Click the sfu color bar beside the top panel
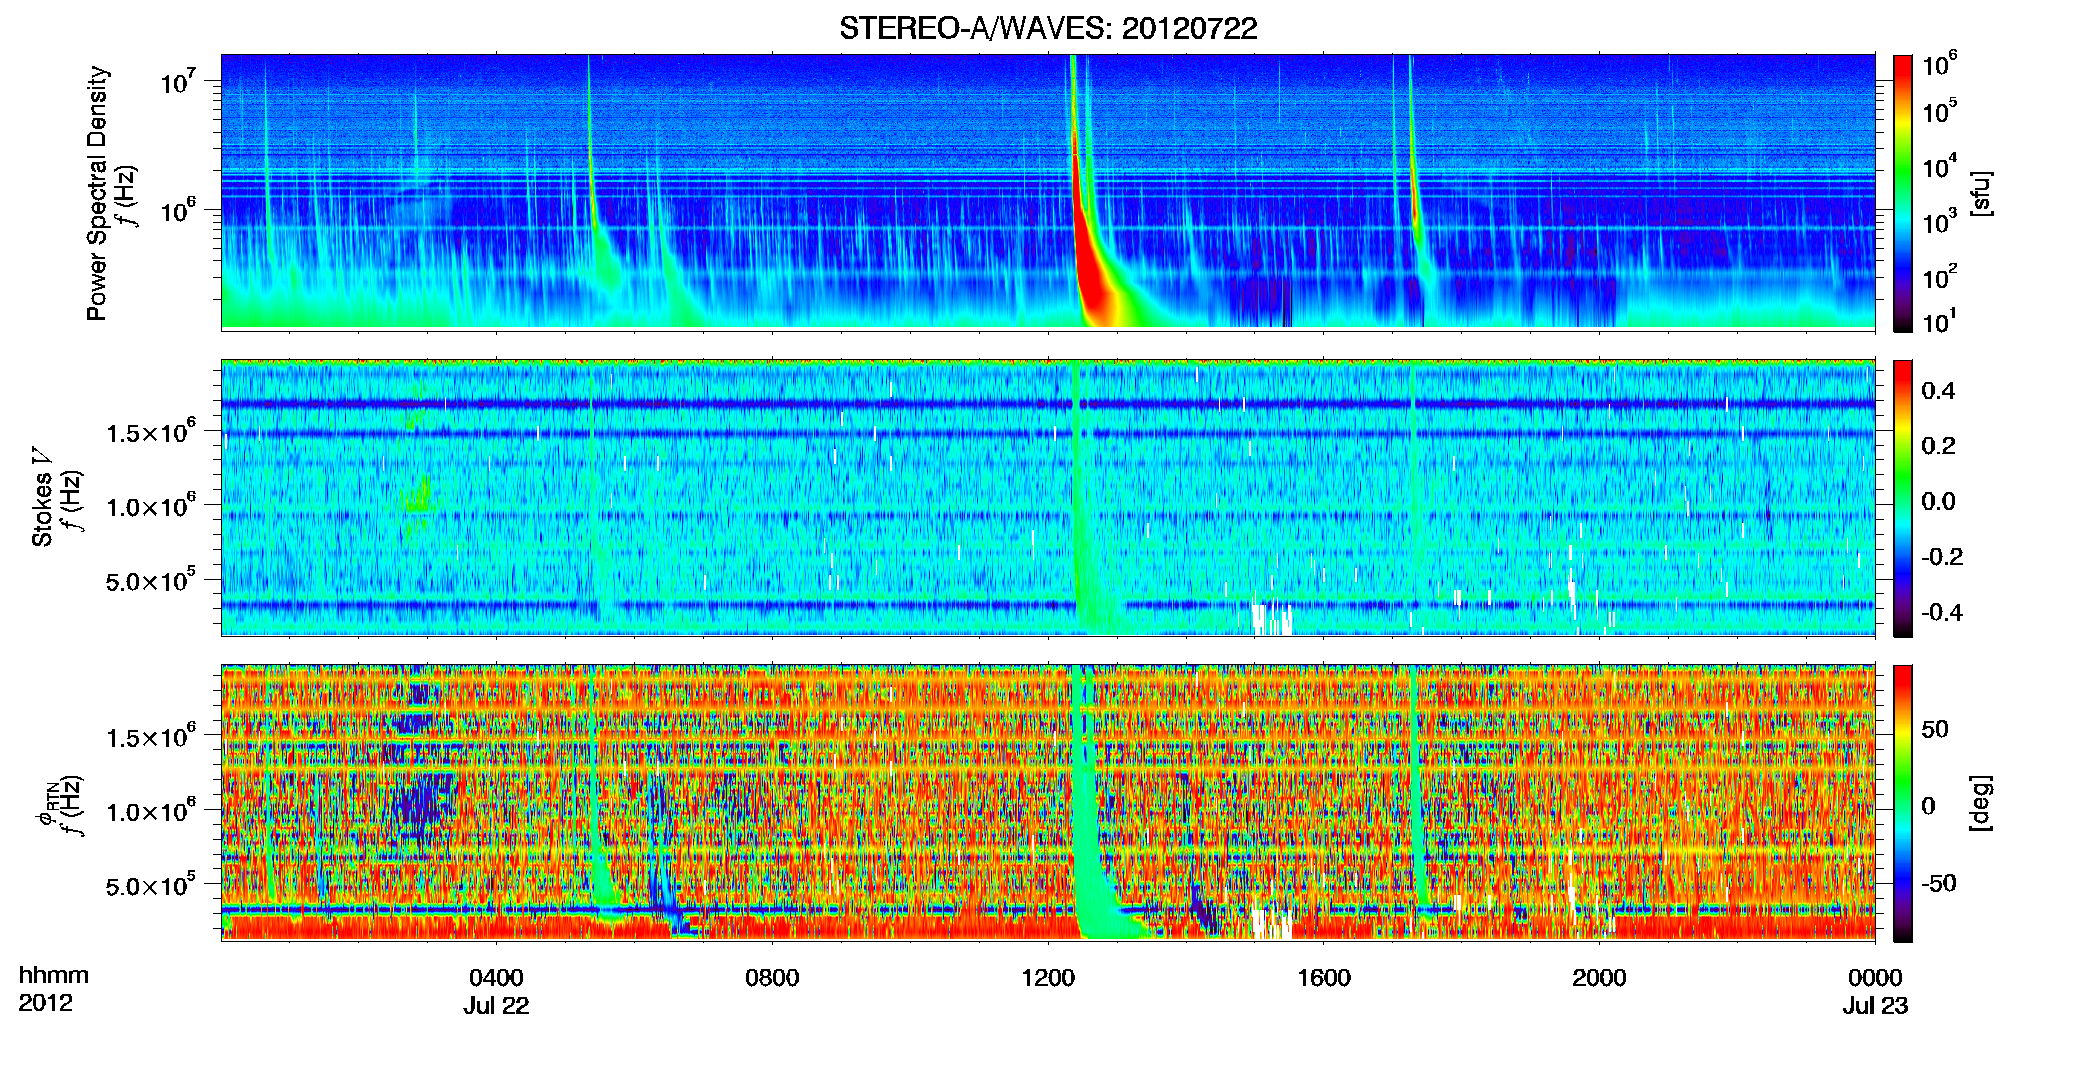Viewport: 2096px width, 1080px height. [x=1903, y=193]
